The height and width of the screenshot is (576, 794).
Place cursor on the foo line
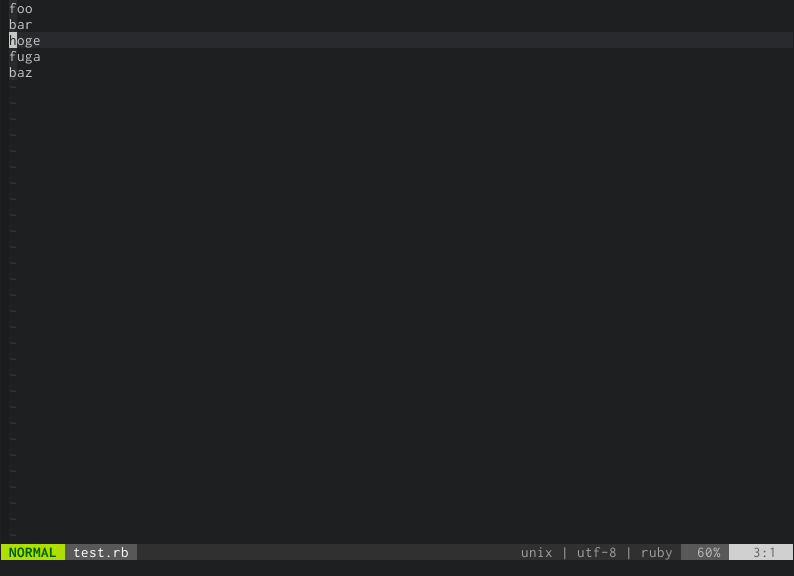point(21,9)
